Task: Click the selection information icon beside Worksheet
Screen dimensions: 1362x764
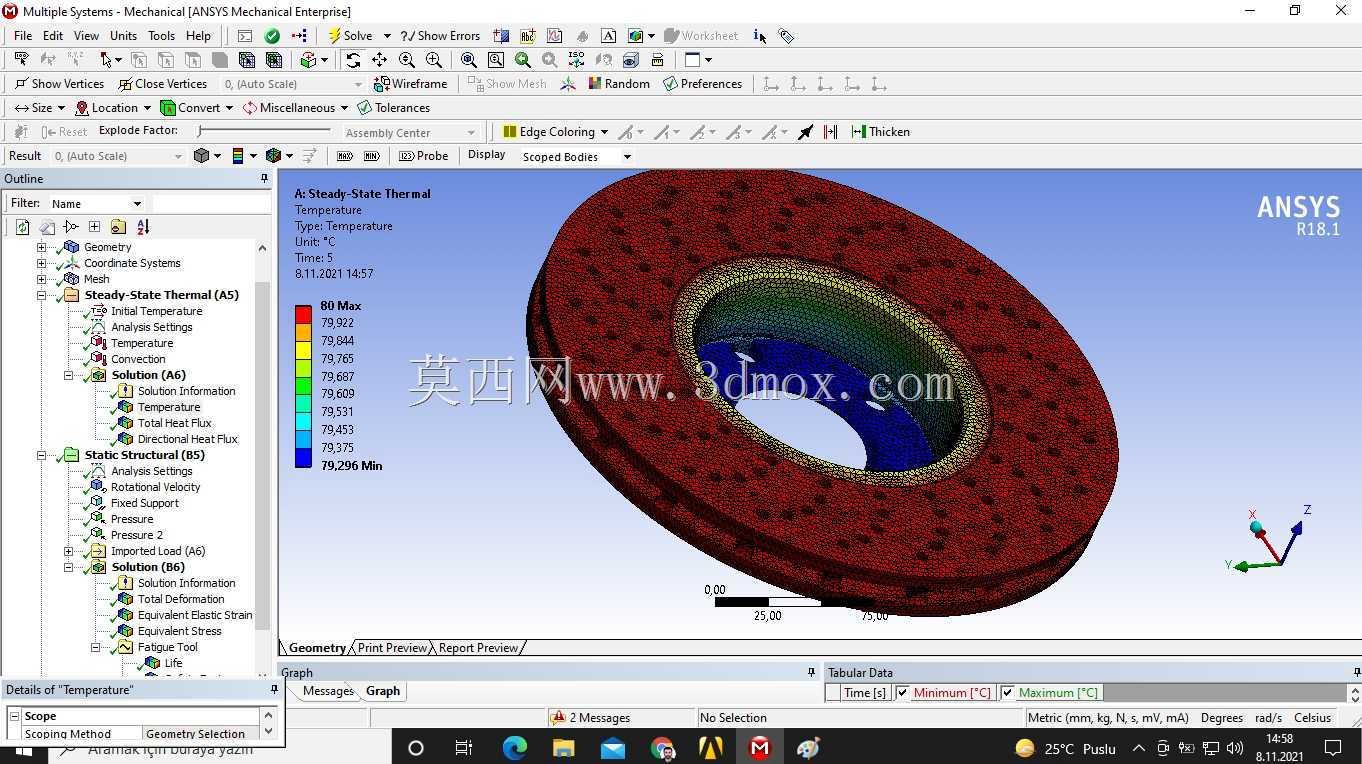Action: point(760,36)
